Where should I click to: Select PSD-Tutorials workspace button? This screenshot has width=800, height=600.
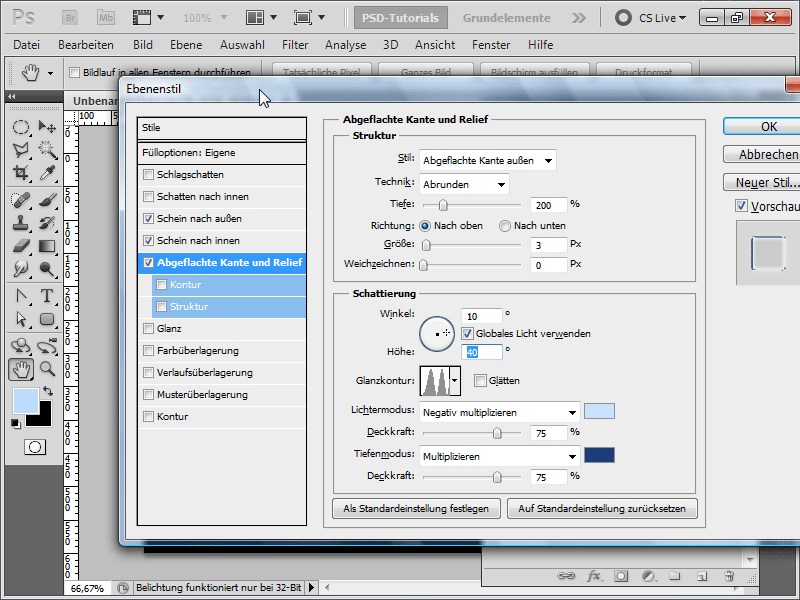point(401,18)
